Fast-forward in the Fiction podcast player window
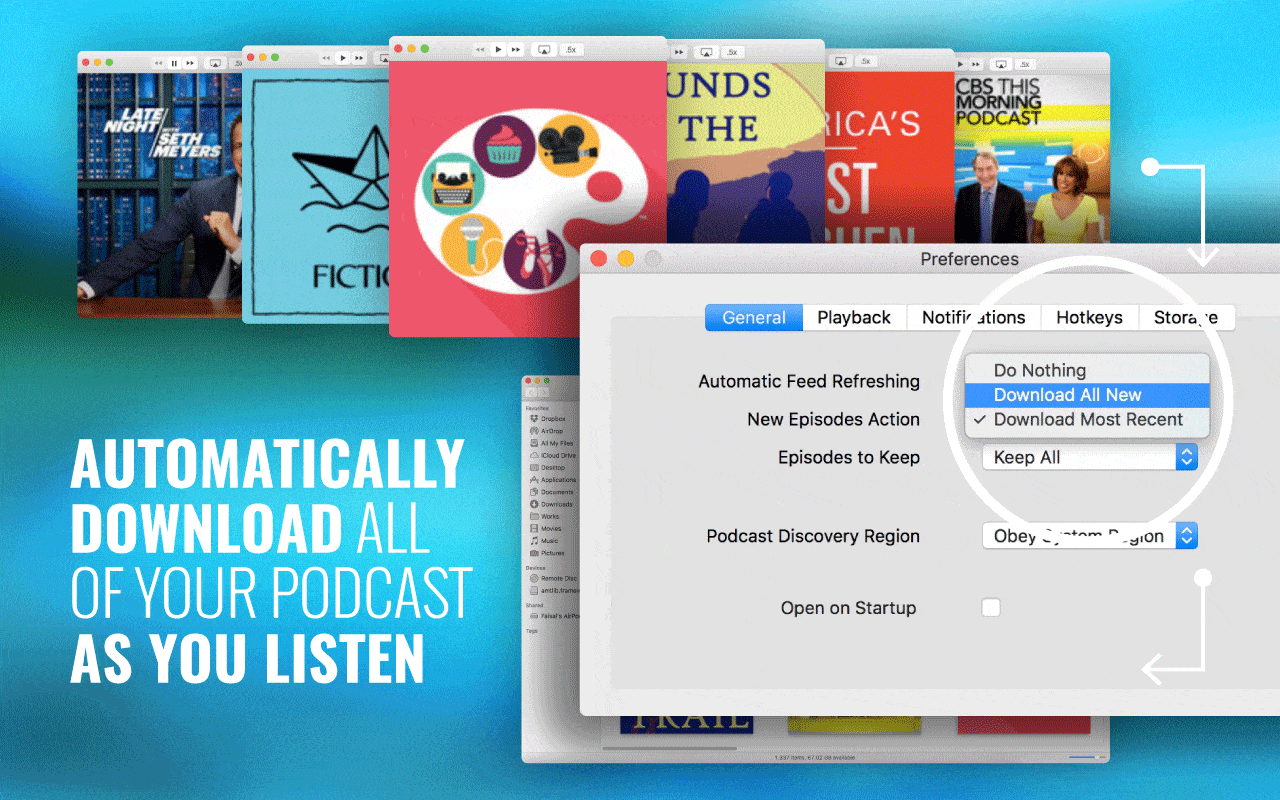This screenshot has width=1280, height=800. tap(359, 58)
